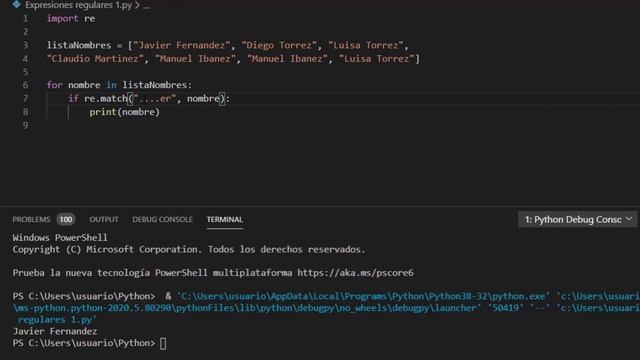Switch to the OUTPUT tab
Image resolution: width=640 pixels, height=360 pixels.
click(104, 220)
